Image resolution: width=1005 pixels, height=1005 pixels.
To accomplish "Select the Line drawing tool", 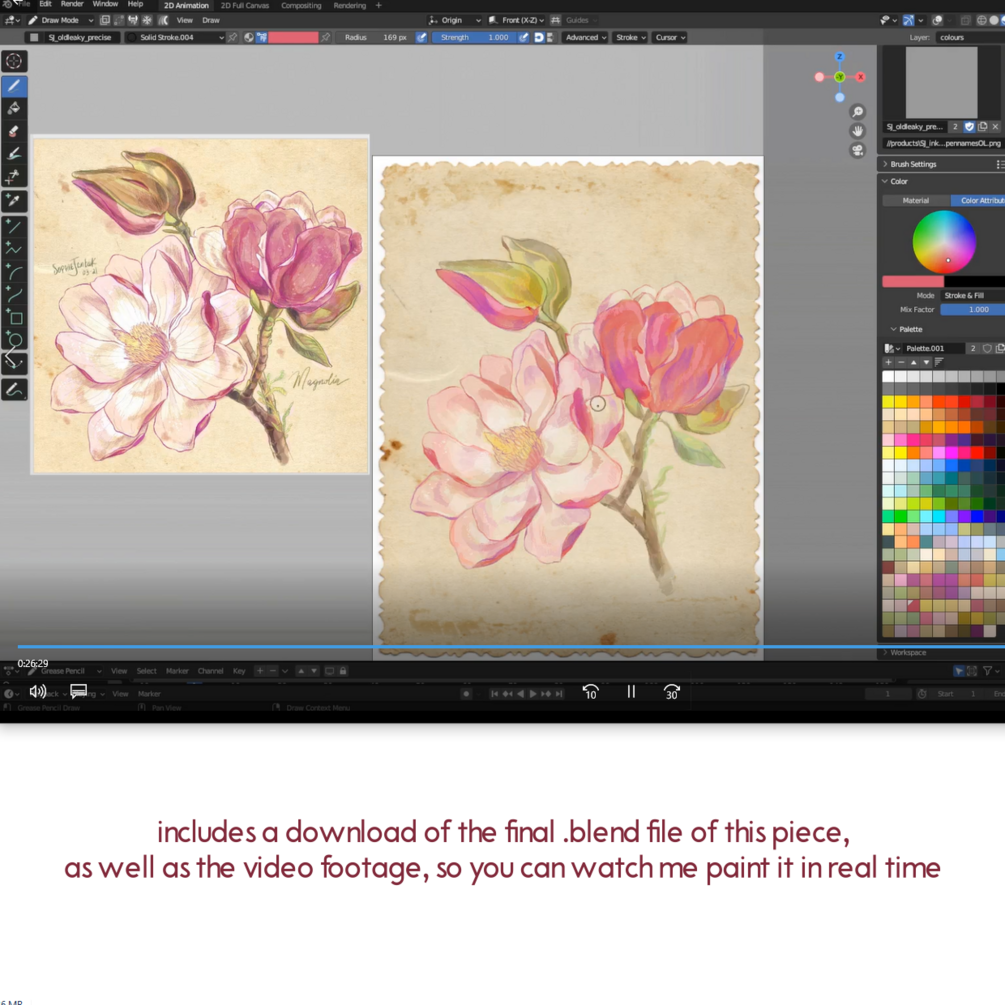I will (x=13, y=226).
